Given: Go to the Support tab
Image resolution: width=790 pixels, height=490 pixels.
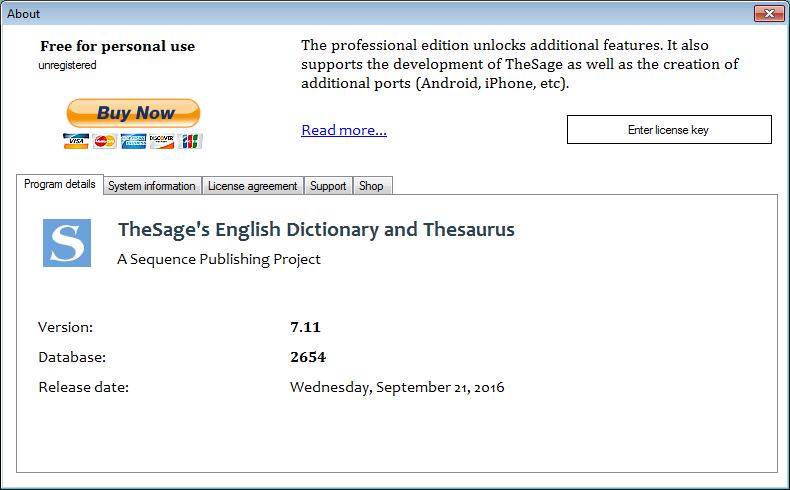Looking at the screenshot, I should pyautogui.click(x=328, y=186).
